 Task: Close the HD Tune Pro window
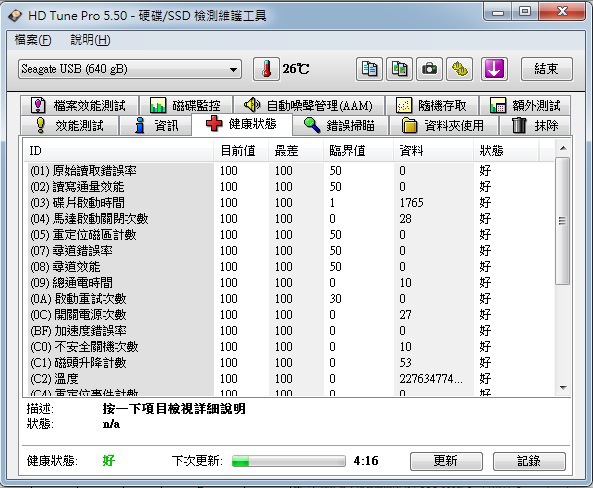(562, 11)
